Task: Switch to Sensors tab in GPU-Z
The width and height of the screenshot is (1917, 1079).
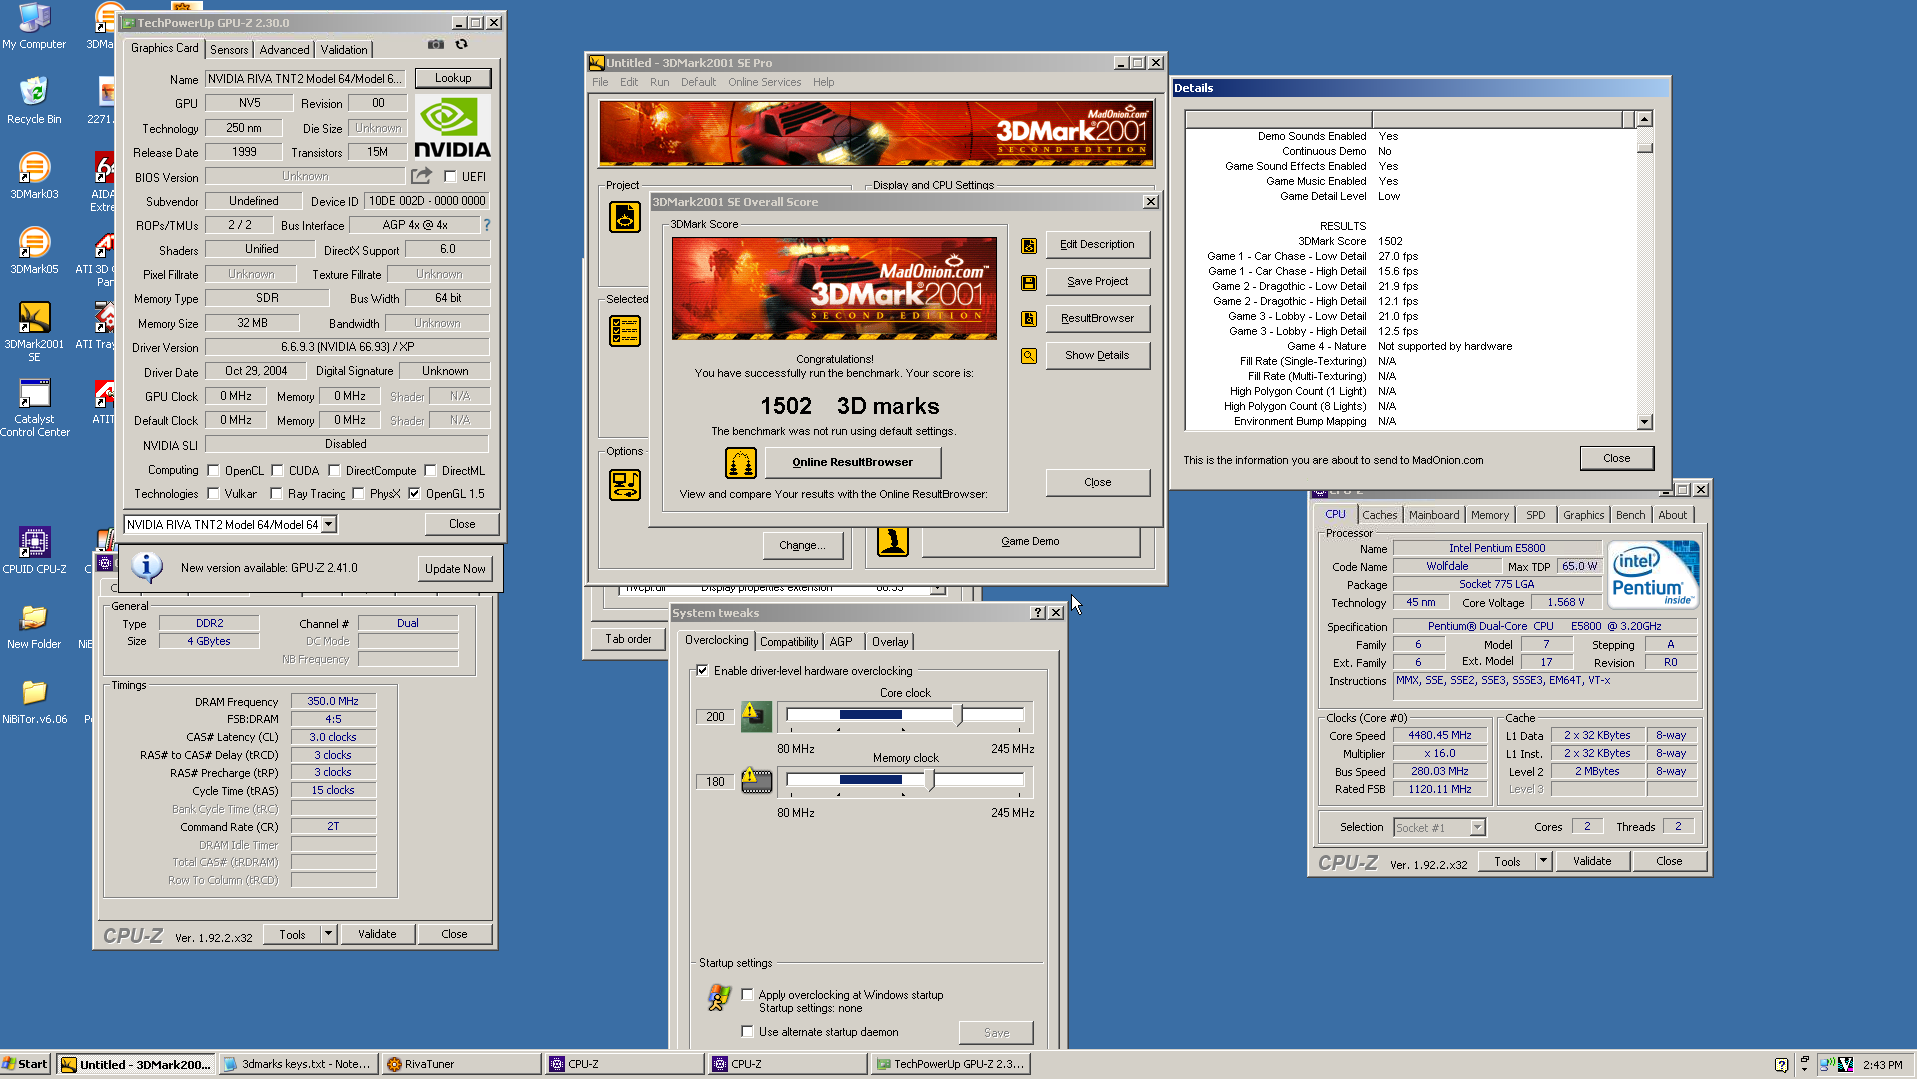Action: click(229, 50)
